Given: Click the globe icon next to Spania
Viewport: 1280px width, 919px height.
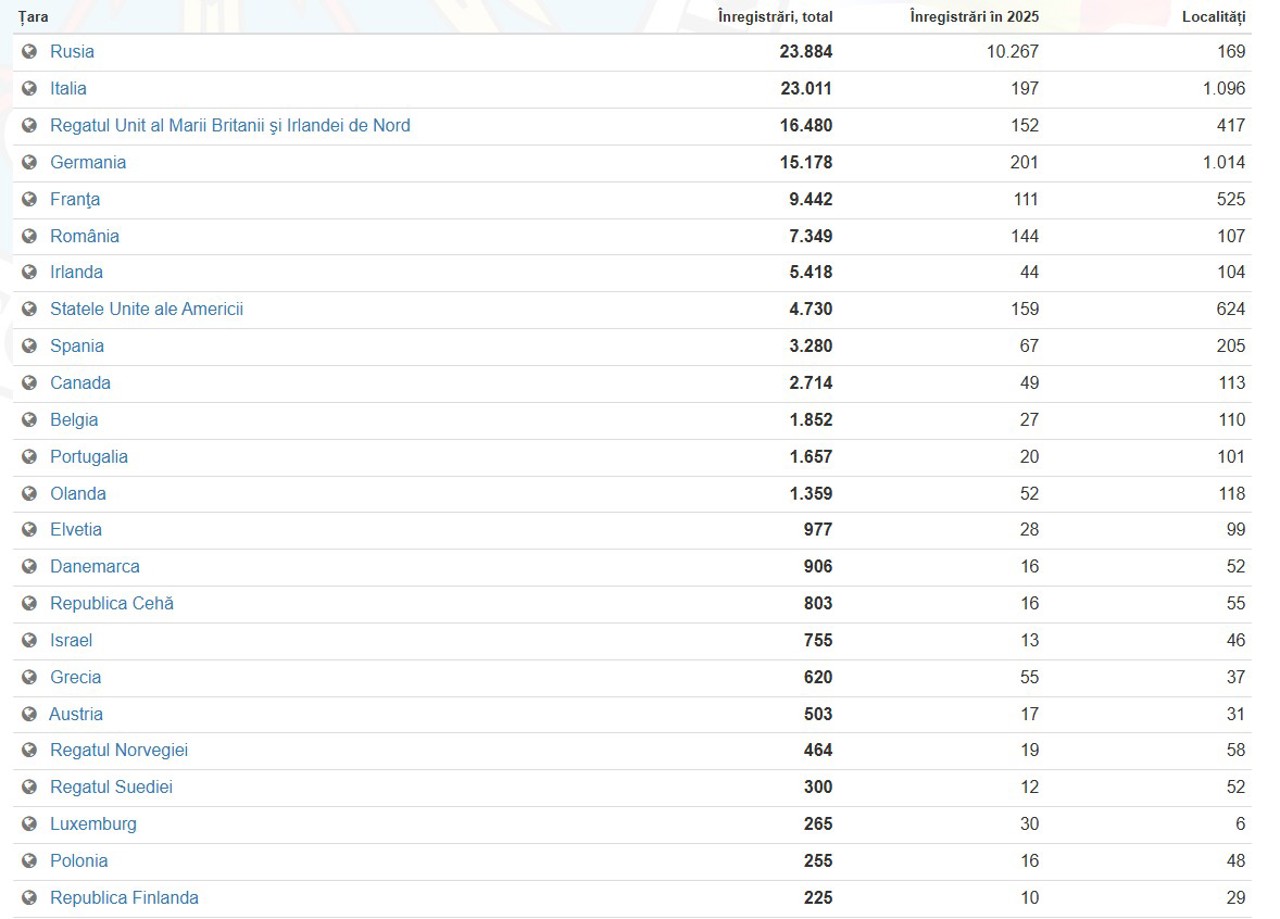Looking at the screenshot, I should [x=29, y=346].
